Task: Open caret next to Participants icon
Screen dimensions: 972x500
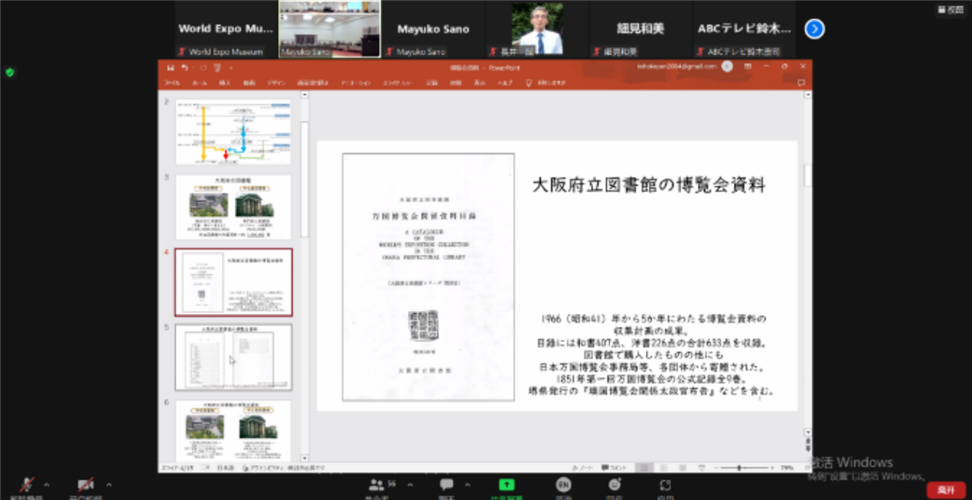Action: pos(410,485)
